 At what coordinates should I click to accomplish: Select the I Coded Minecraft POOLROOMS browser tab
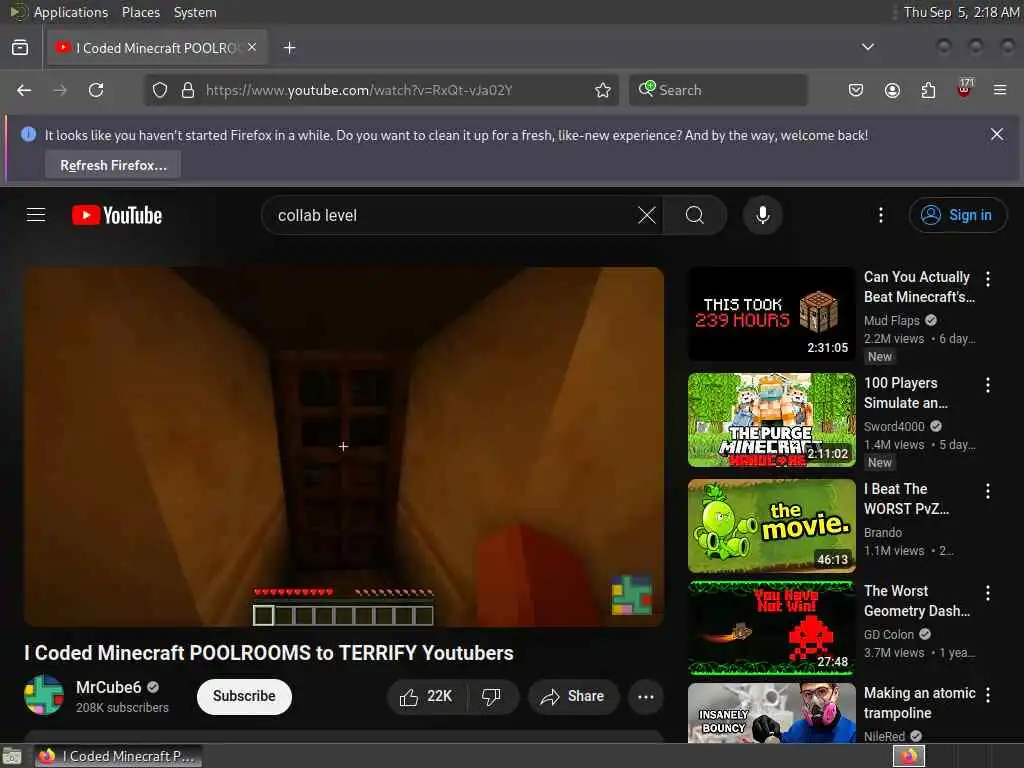(x=157, y=48)
